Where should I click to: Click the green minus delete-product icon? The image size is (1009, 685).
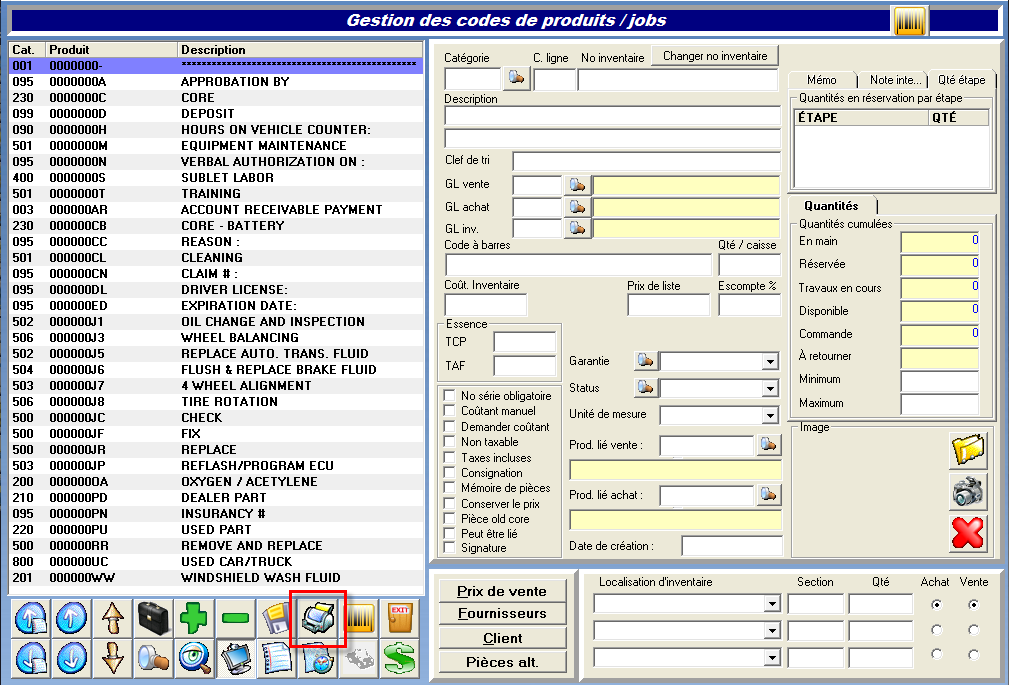pos(235,619)
